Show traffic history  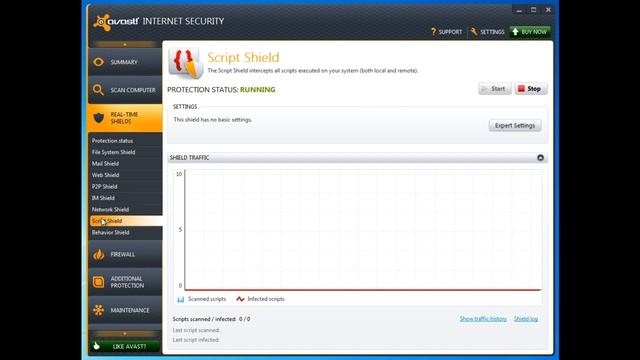click(x=483, y=319)
